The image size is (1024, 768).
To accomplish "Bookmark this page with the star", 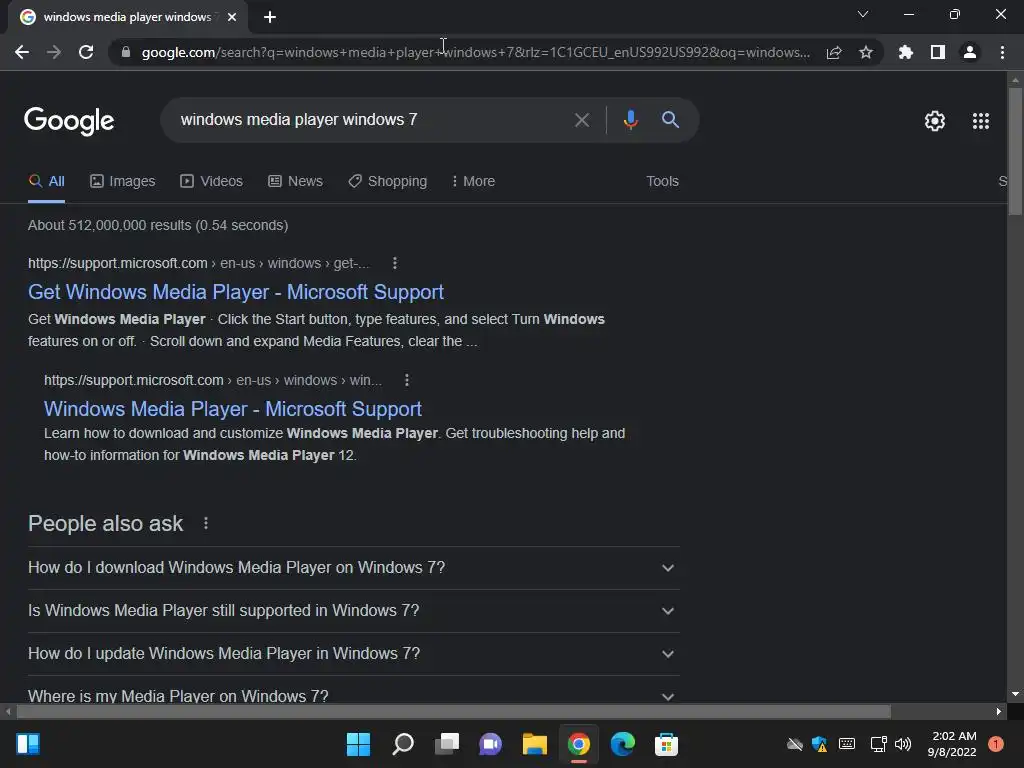I will click(x=866, y=52).
